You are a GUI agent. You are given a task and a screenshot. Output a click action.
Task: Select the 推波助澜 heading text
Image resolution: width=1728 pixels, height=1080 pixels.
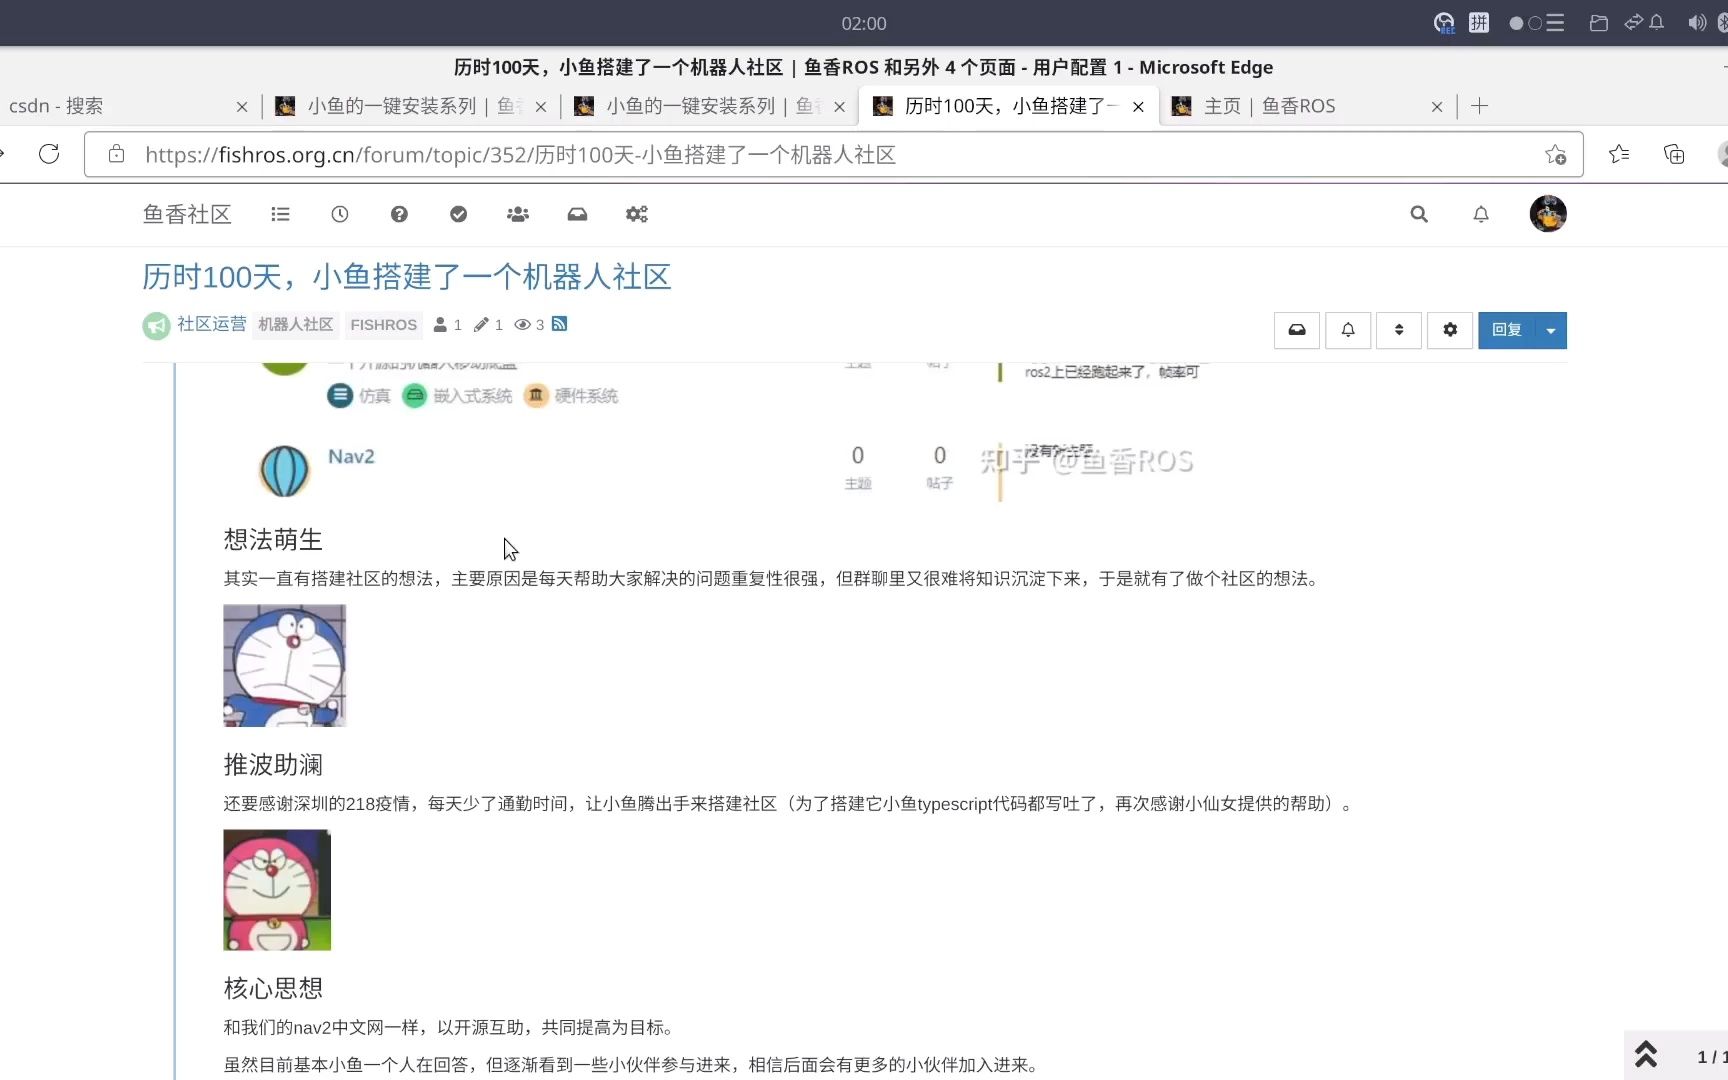coord(273,765)
